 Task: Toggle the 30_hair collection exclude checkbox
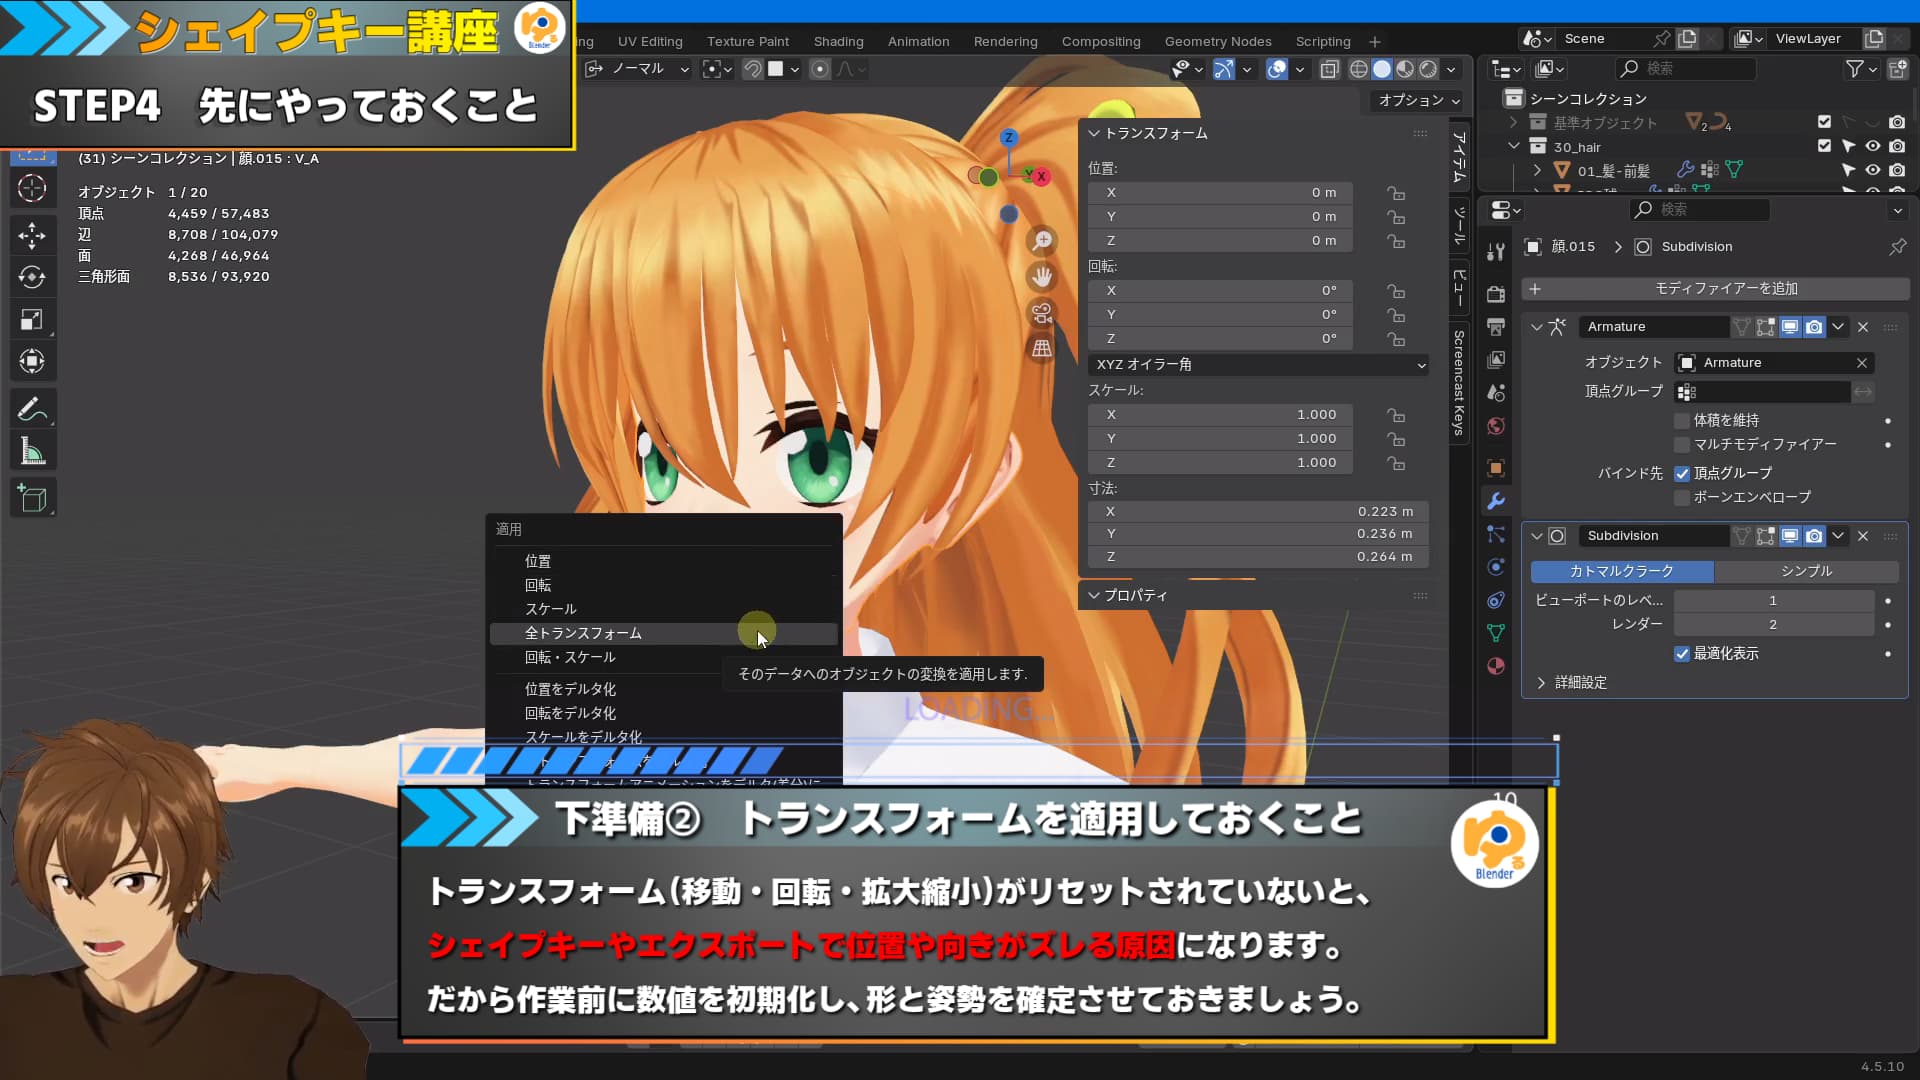pos(1824,146)
